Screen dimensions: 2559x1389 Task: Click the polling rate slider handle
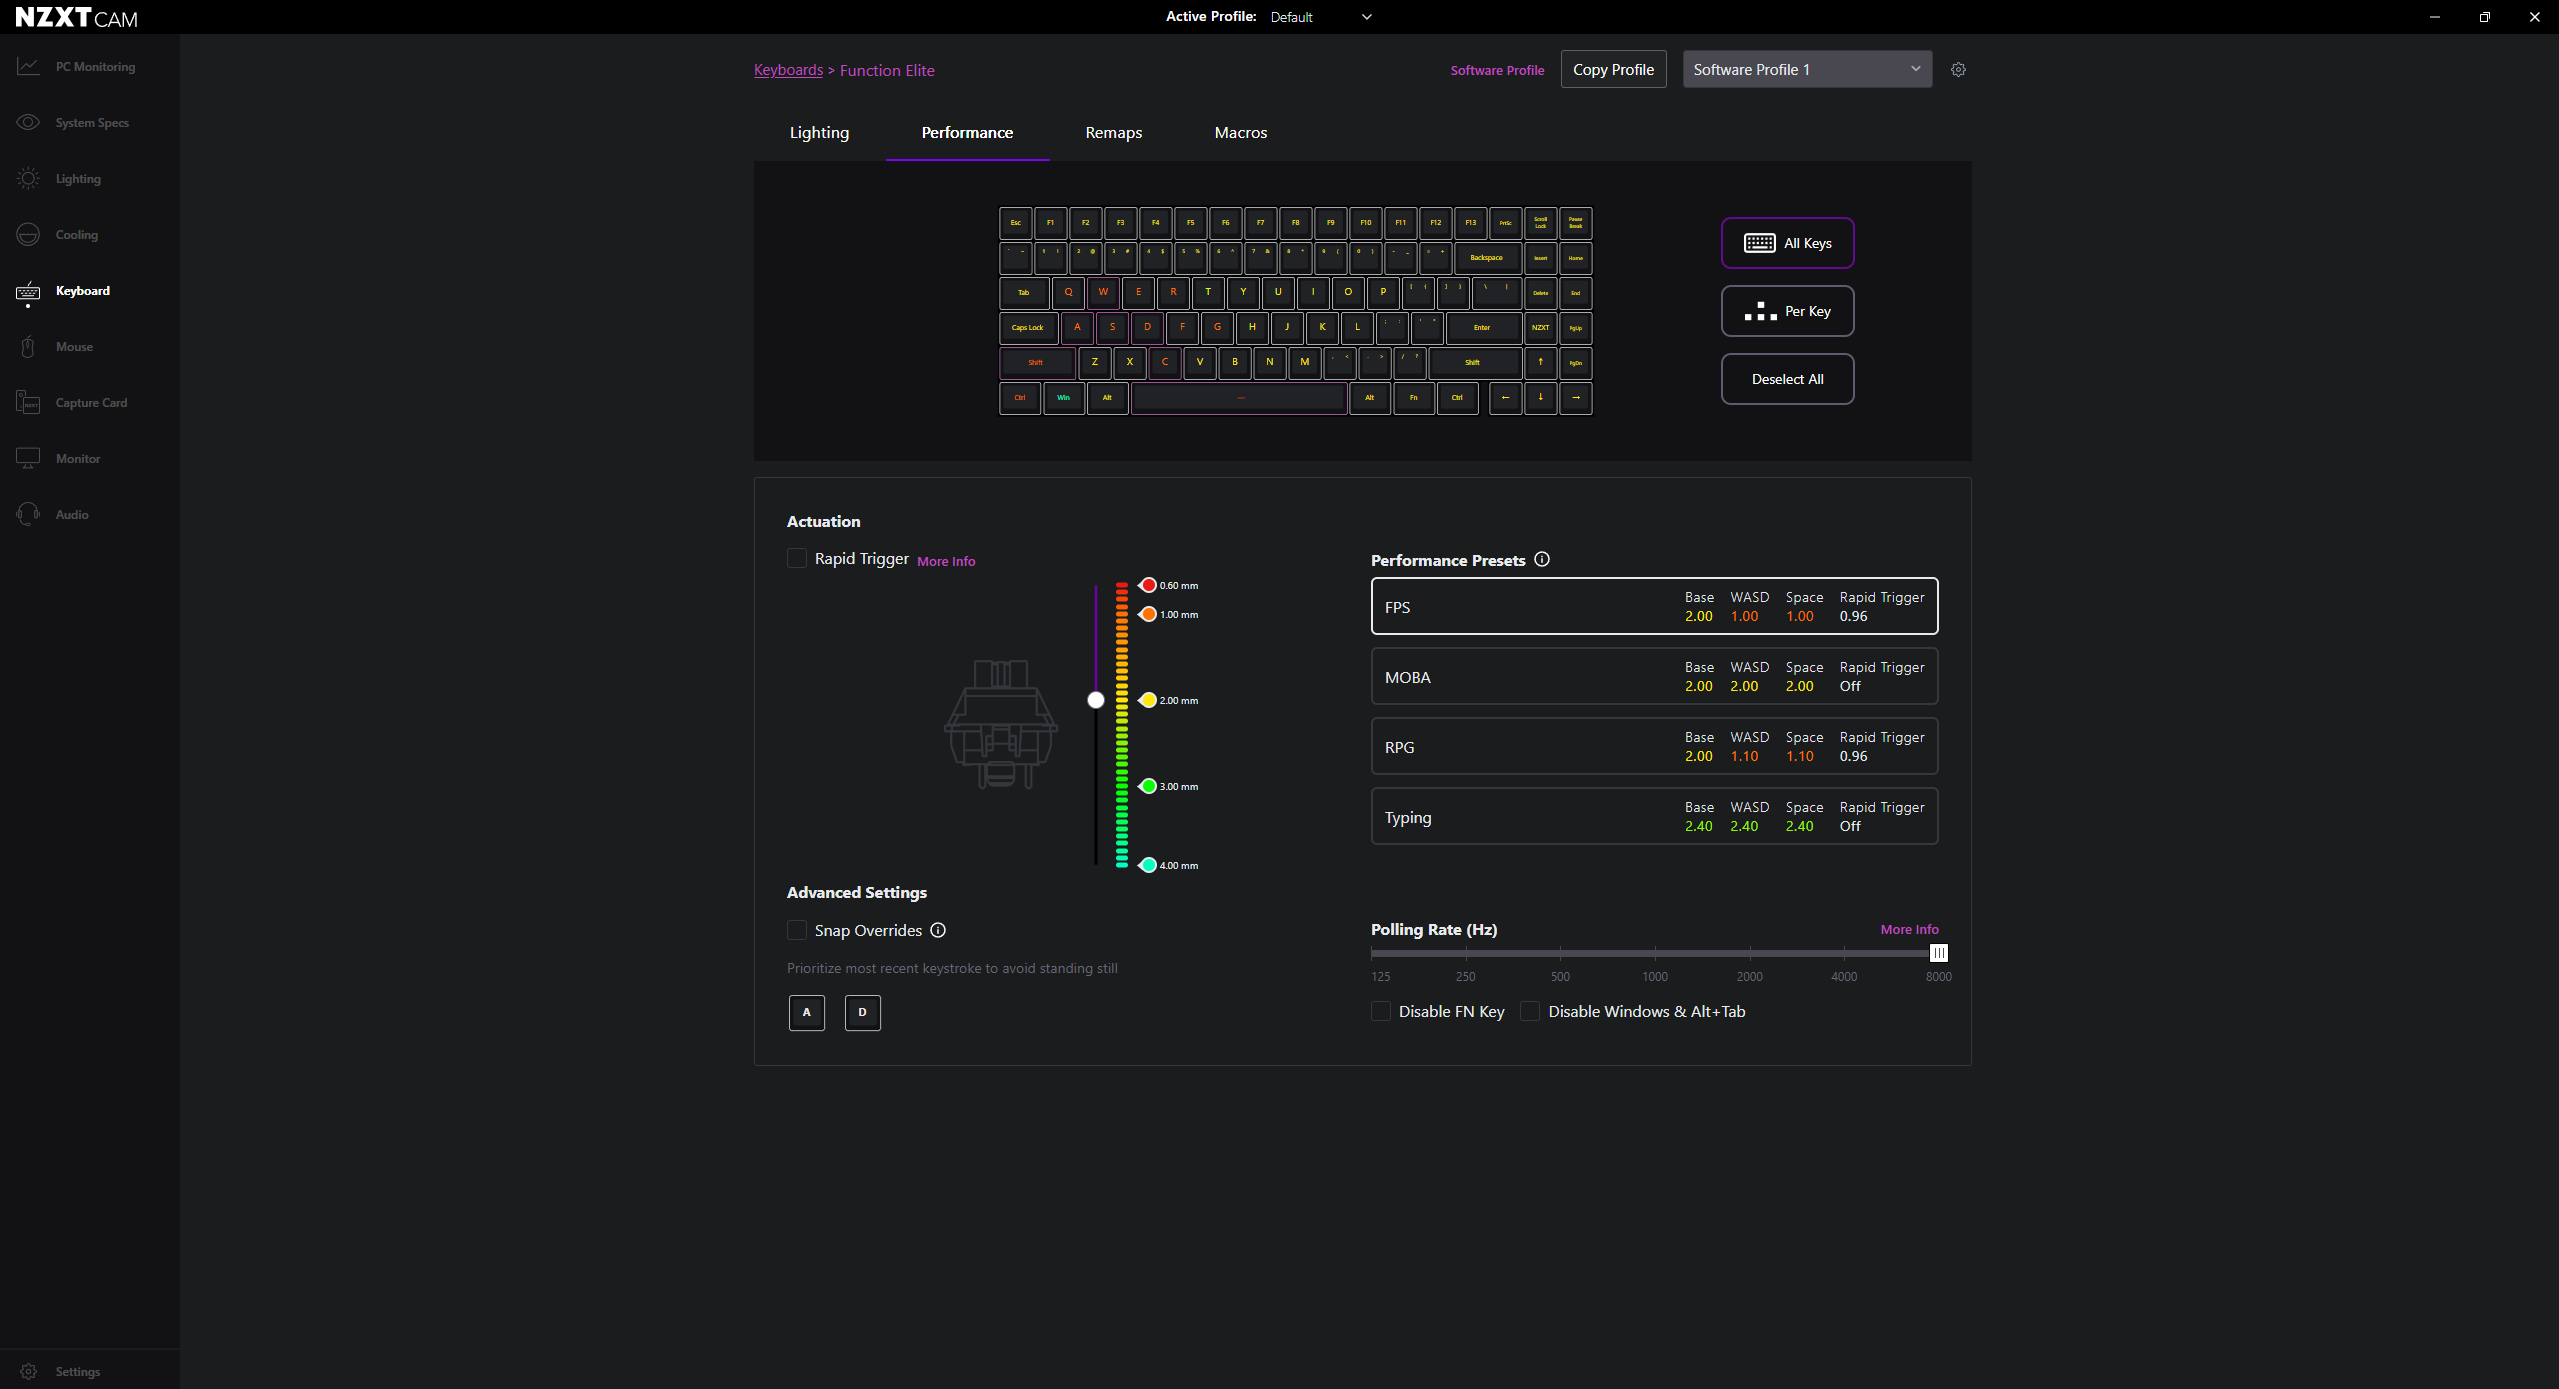(x=1938, y=953)
